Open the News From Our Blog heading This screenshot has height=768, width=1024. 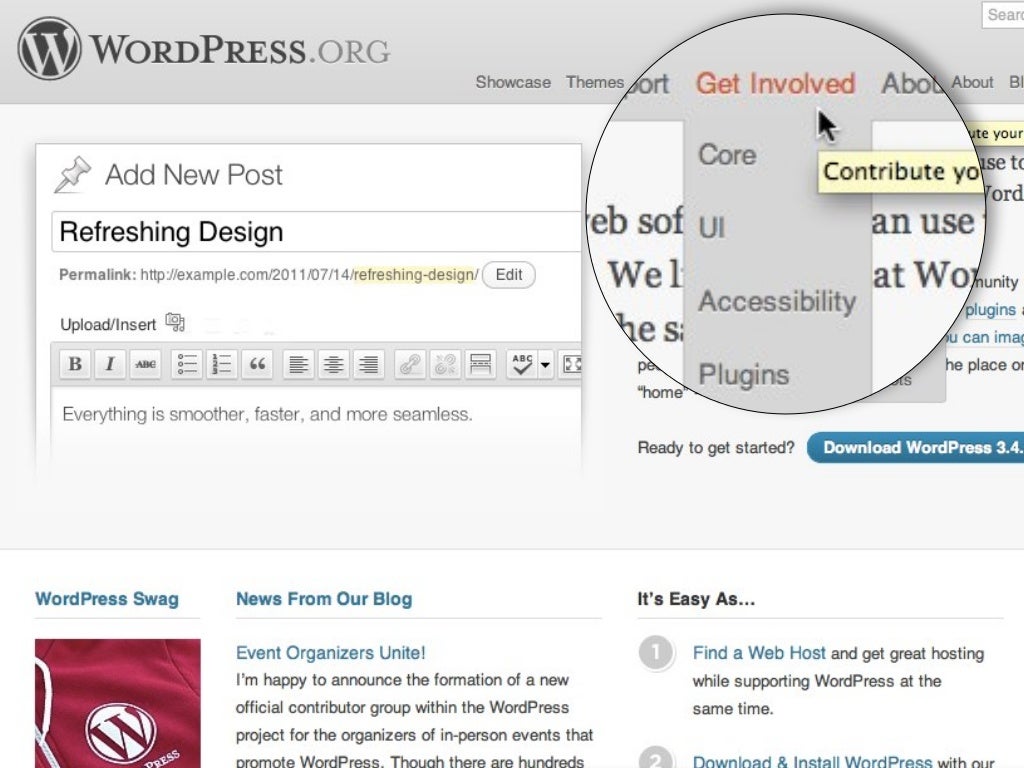pyautogui.click(x=324, y=599)
